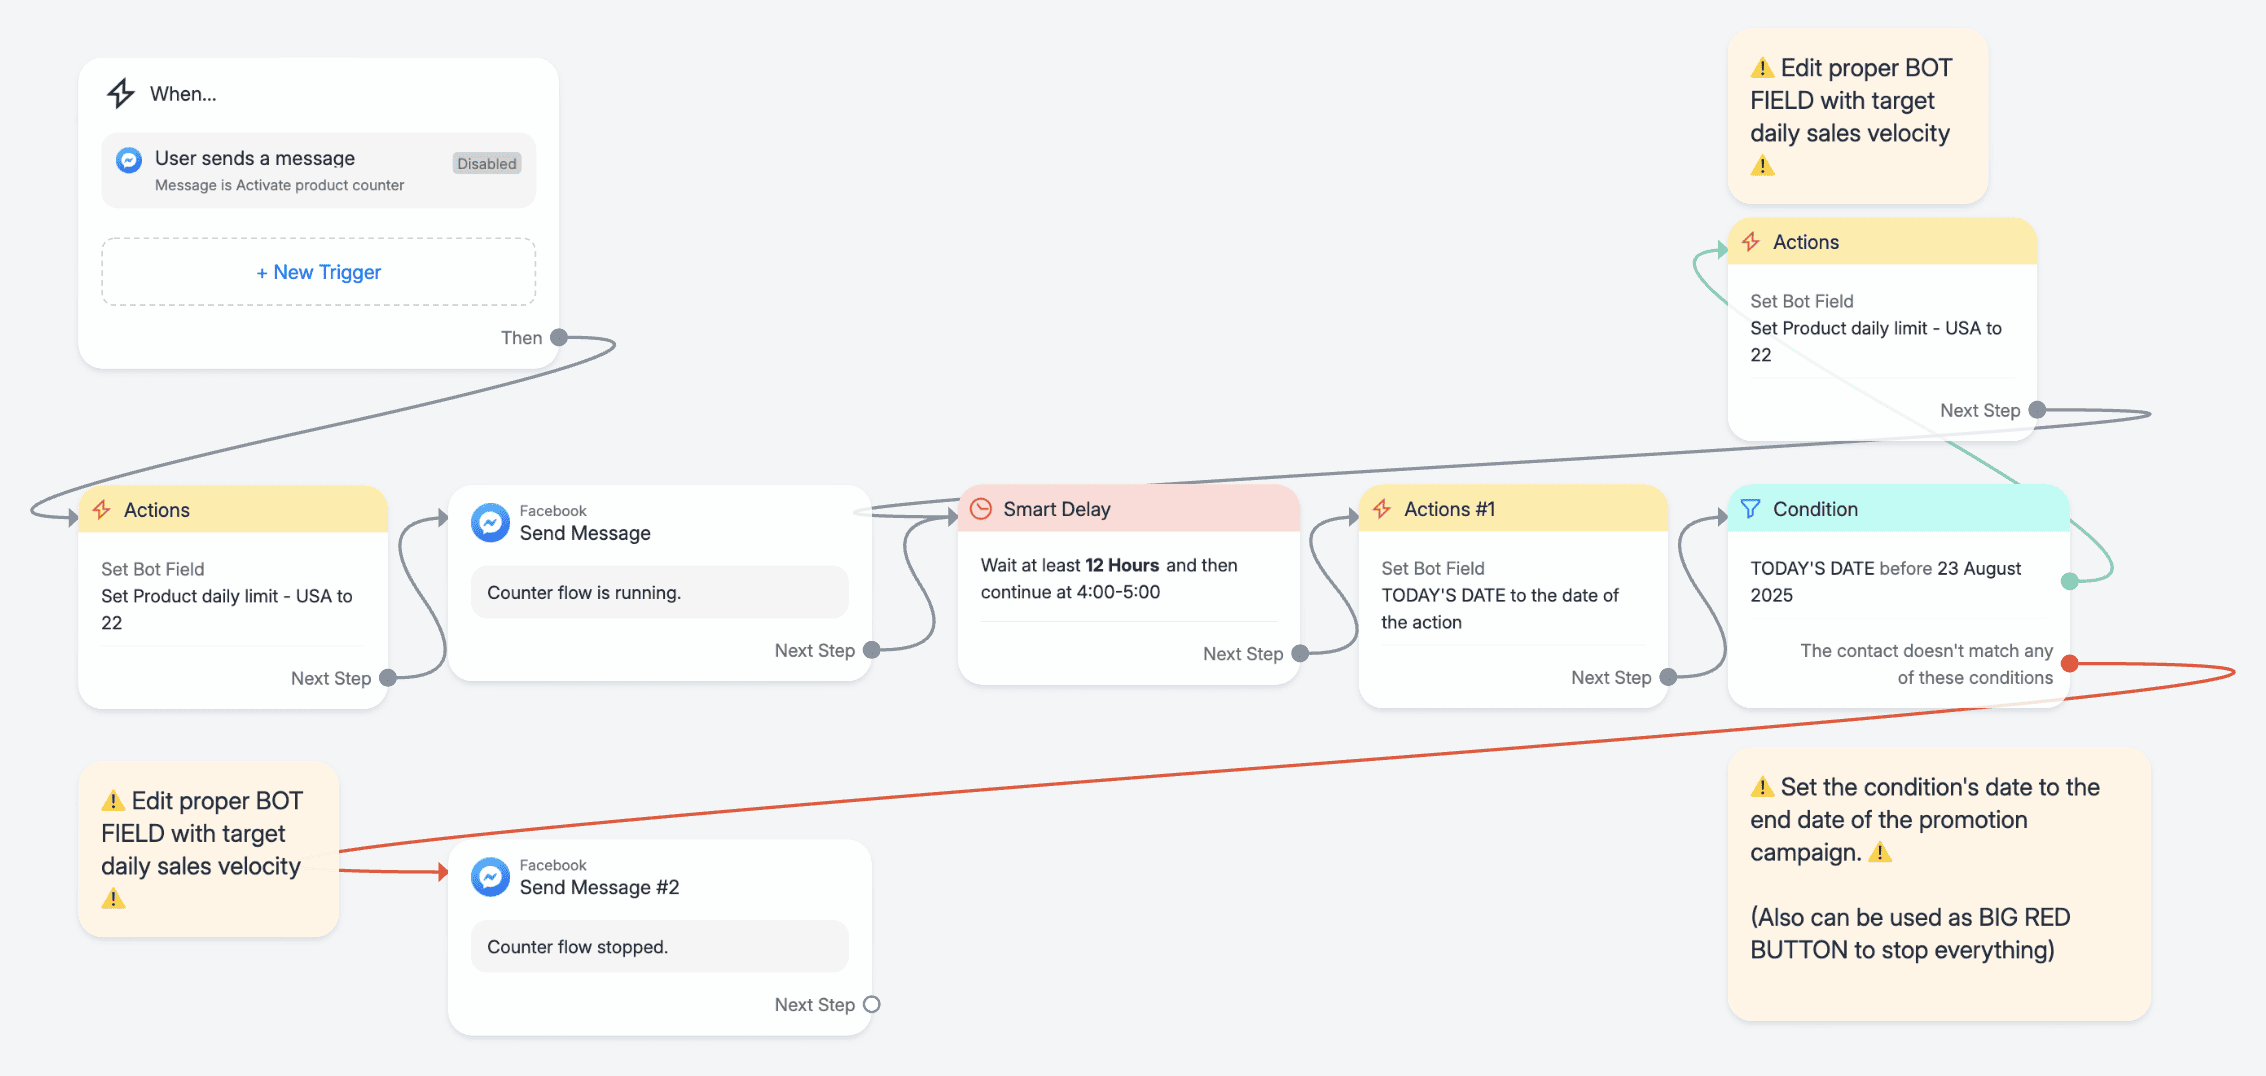Open the Counter flow is running message bubble
Viewport: 2266px width, 1076px height.
(x=659, y=593)
